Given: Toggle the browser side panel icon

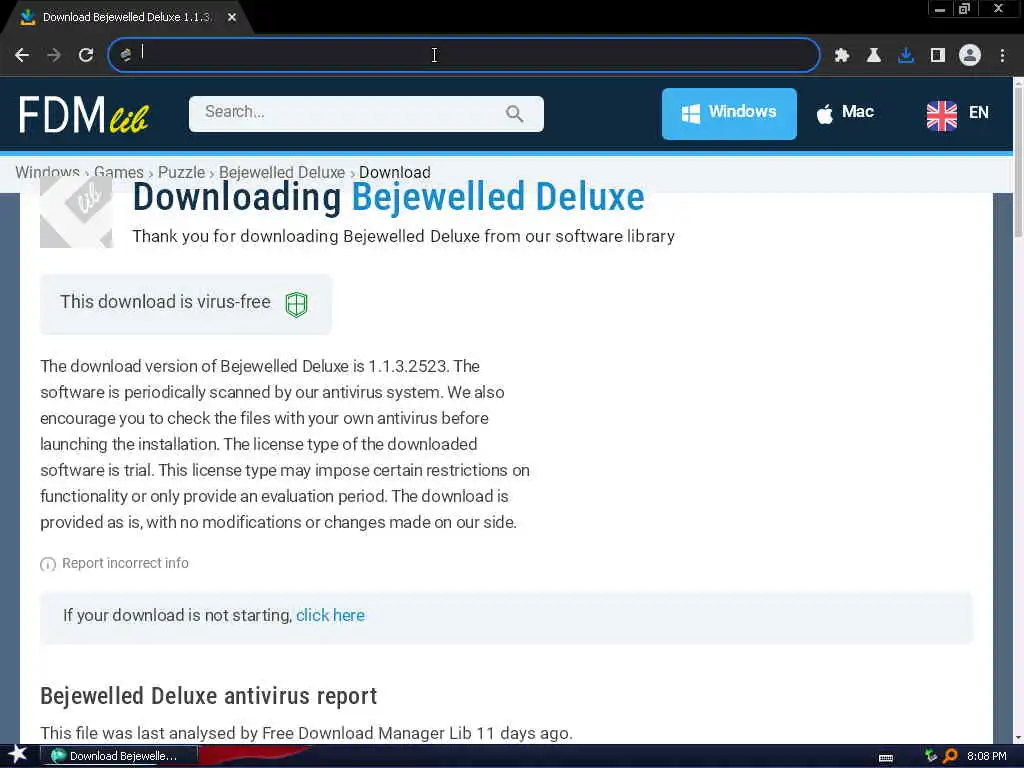Looking at the screenshot, I should [x=938, y=56].
